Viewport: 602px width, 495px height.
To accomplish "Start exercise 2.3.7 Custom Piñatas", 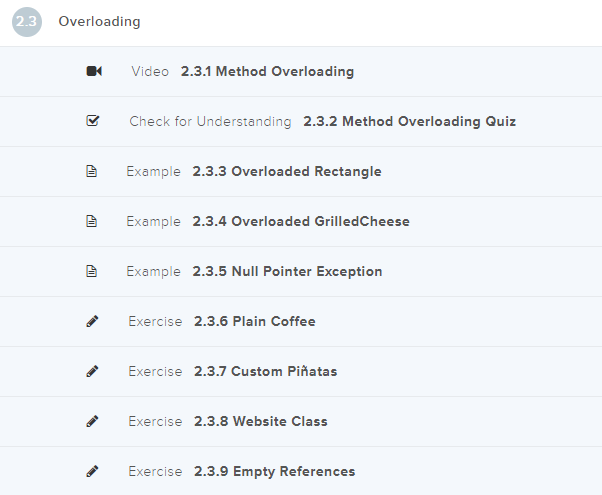I will point(266,372).
